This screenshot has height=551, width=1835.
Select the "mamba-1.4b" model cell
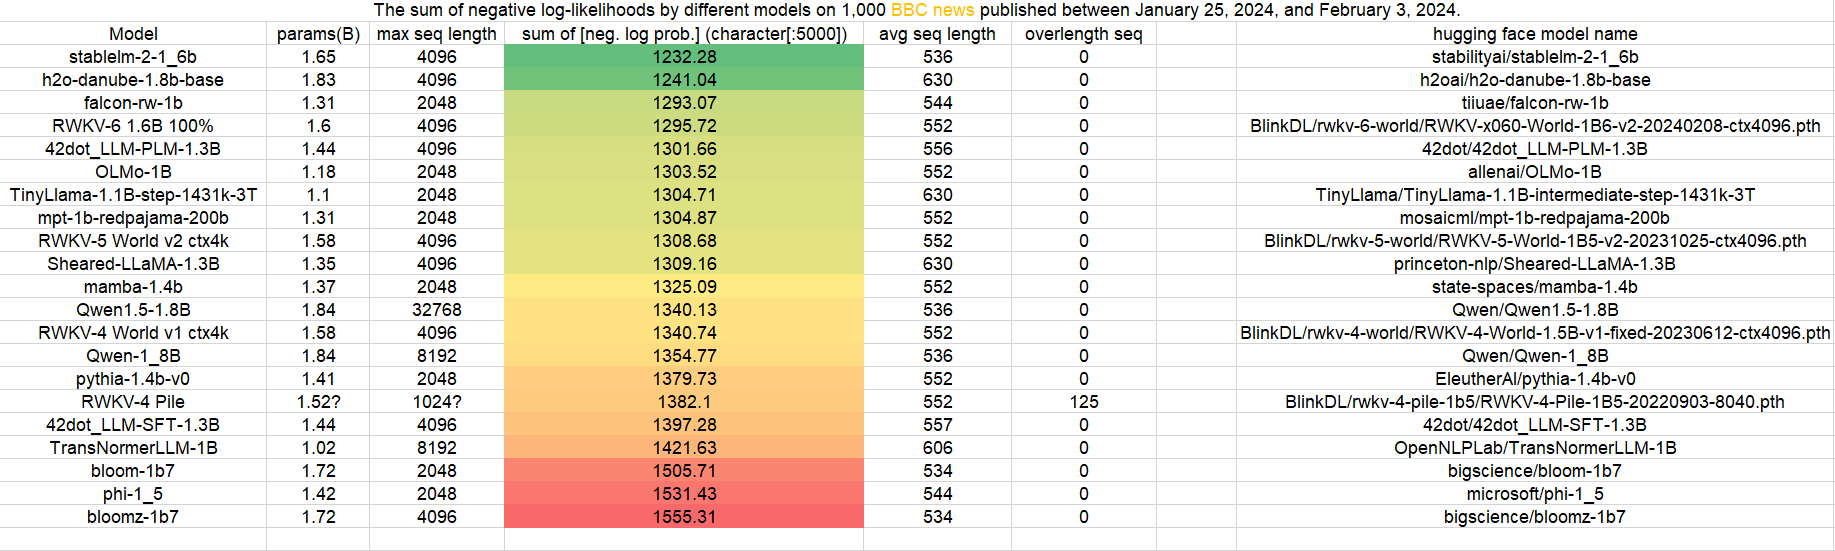point(133,287)
